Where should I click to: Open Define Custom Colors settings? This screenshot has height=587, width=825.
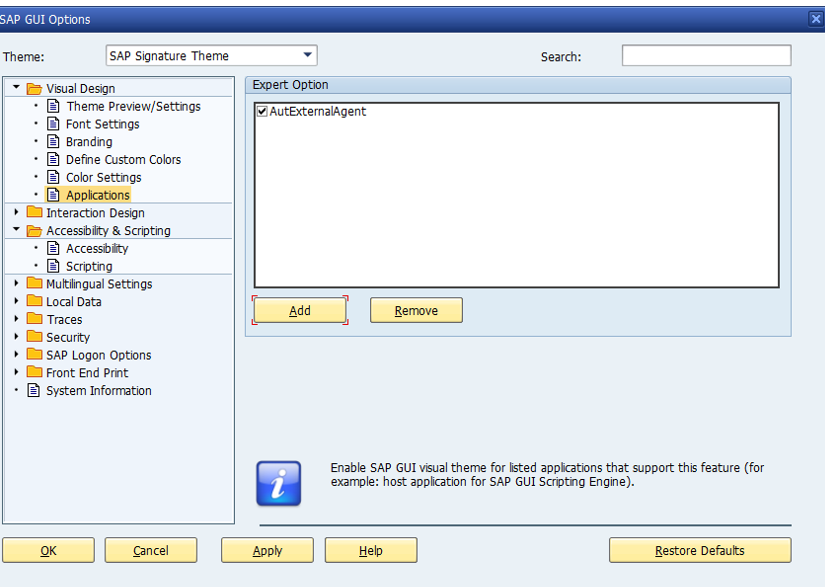tap(123, 159)
